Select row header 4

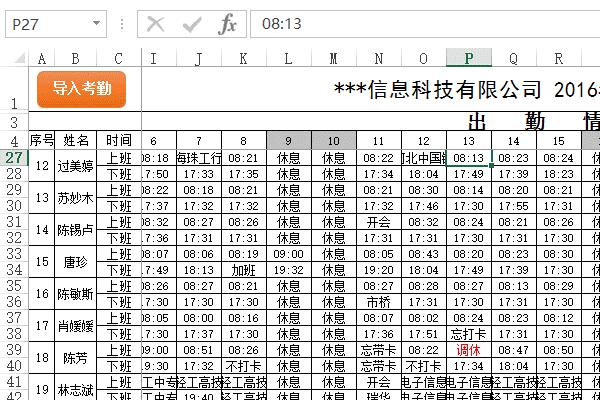click(14, 140)
